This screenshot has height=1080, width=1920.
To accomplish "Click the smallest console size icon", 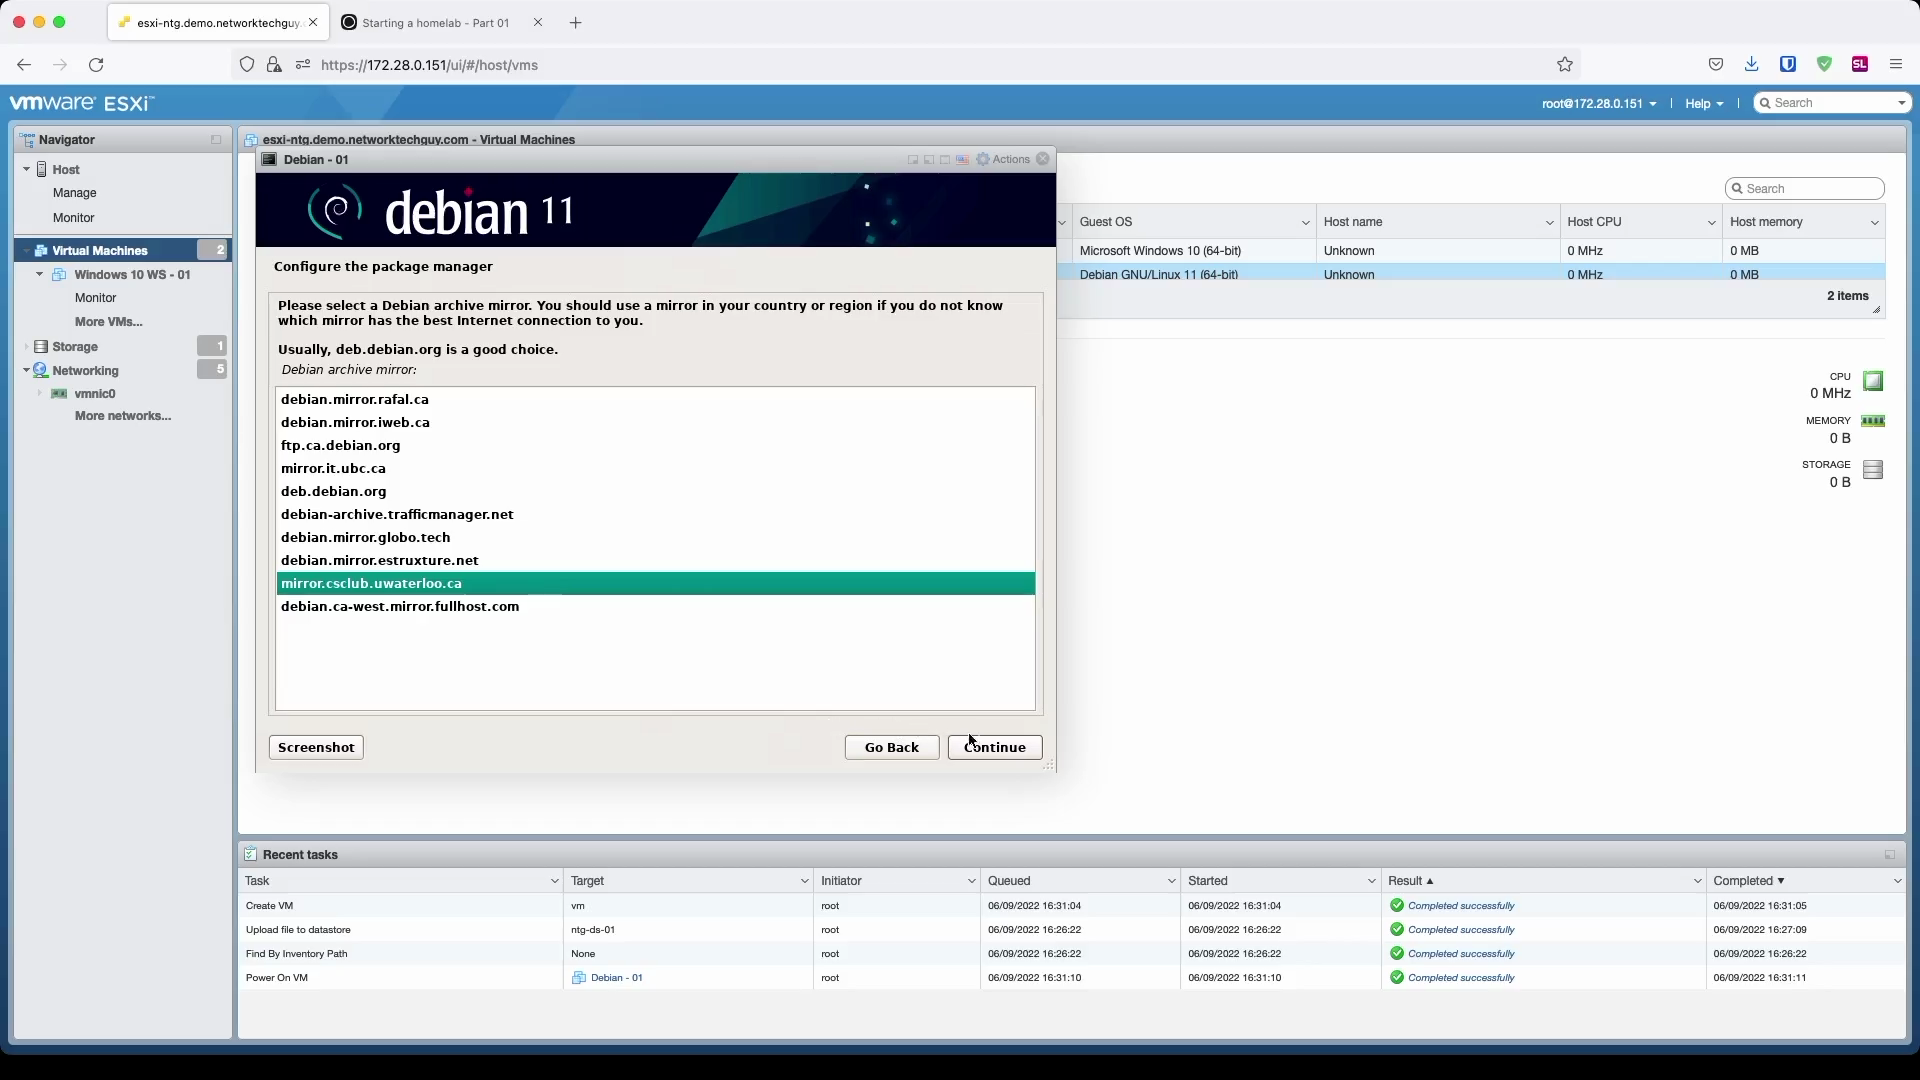I will (x=913, y=160).
